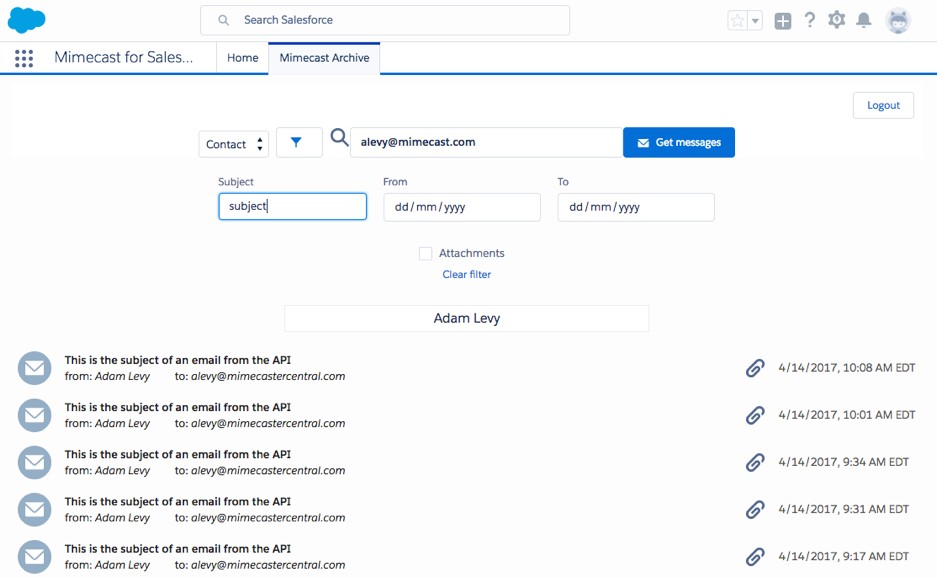Click the user avatar in the top right
This screenshot has height=578, width=937.
[897, 19]
